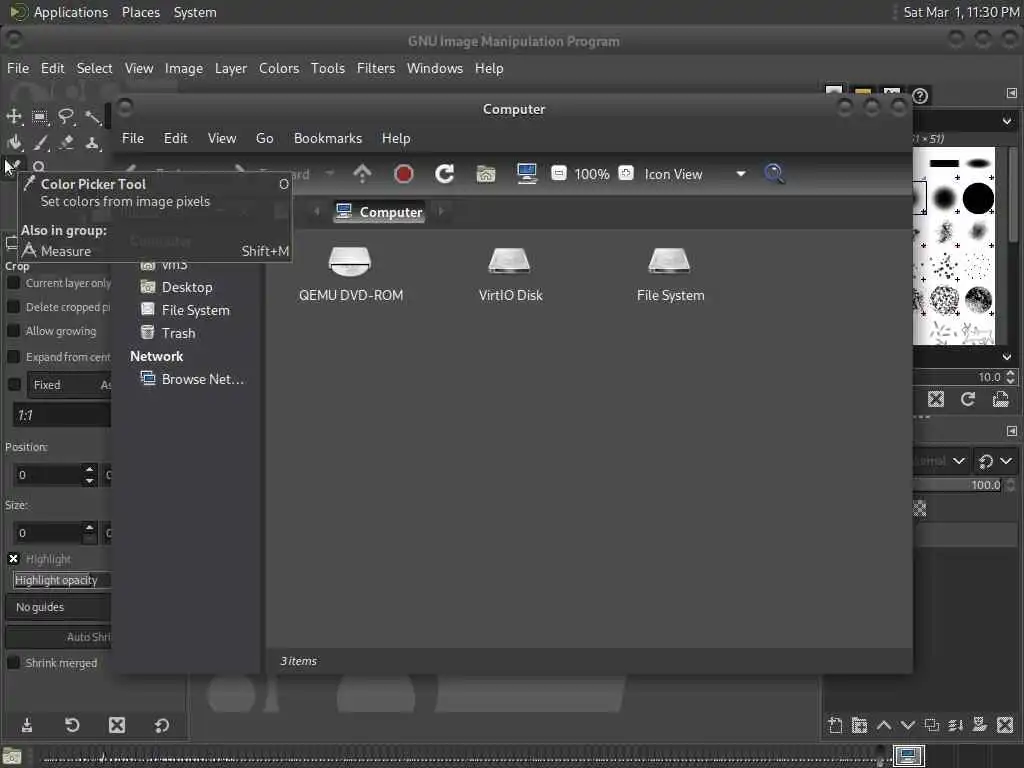Open the Places menu in top panel
1024x768 pixels.
point(140,12)
